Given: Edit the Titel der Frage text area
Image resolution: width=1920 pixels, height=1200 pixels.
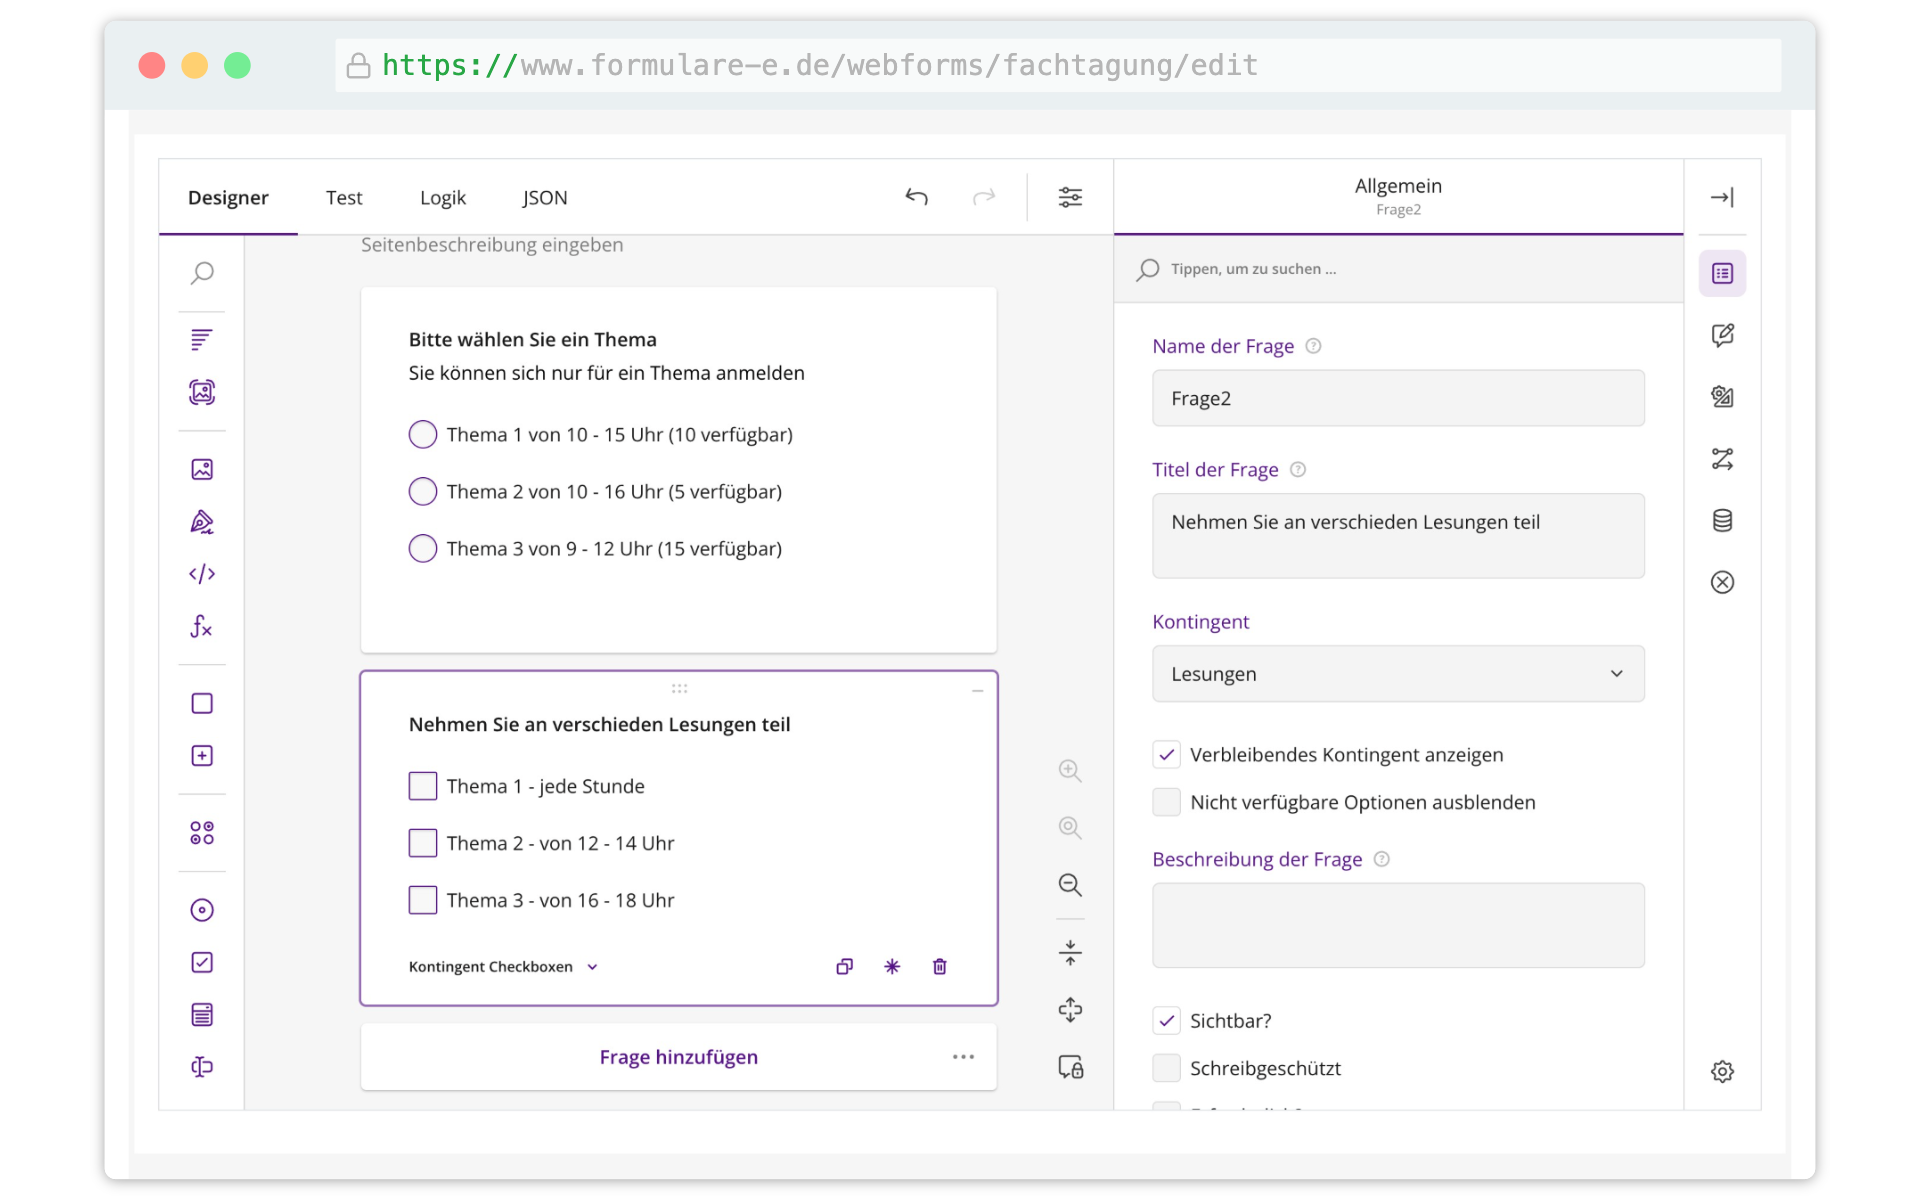Looking at the screenshot, I should [x=1398, y=535].
